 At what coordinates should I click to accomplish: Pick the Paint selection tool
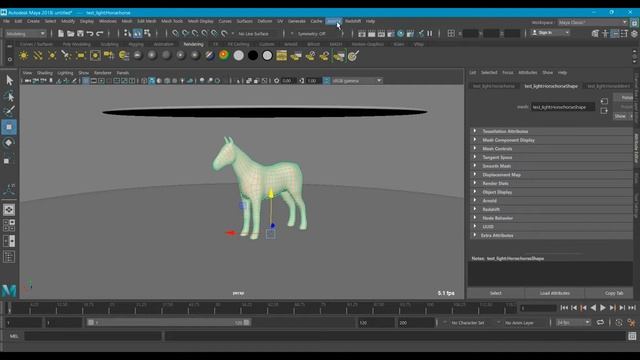(x=9, y=111)
